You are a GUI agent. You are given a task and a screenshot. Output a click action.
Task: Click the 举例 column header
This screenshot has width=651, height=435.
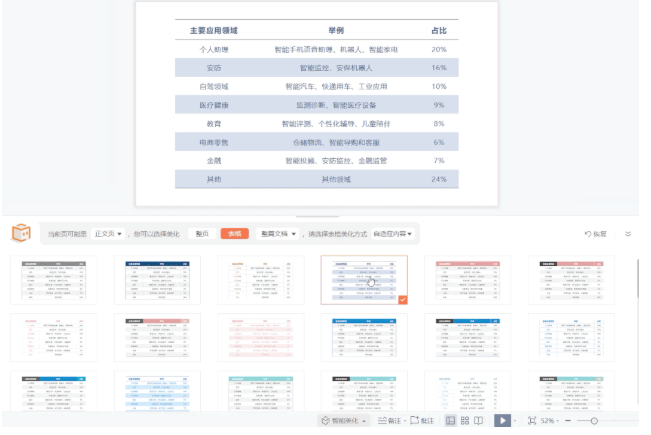tap(336, 30)
